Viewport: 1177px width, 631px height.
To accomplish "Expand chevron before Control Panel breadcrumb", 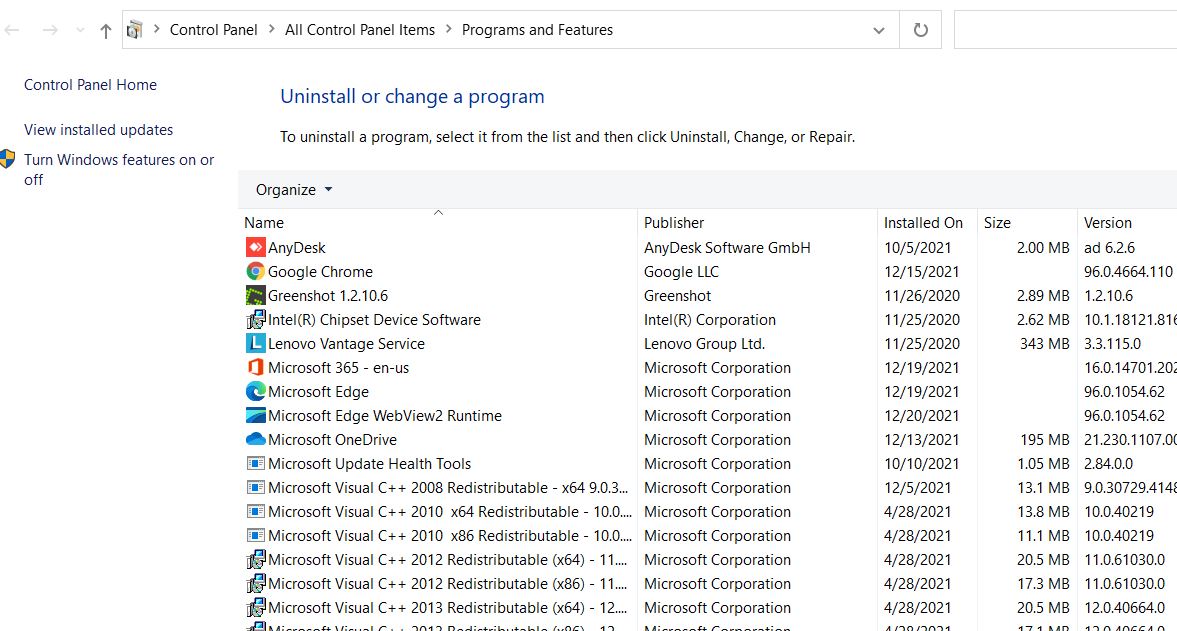I will click(156, 29).
